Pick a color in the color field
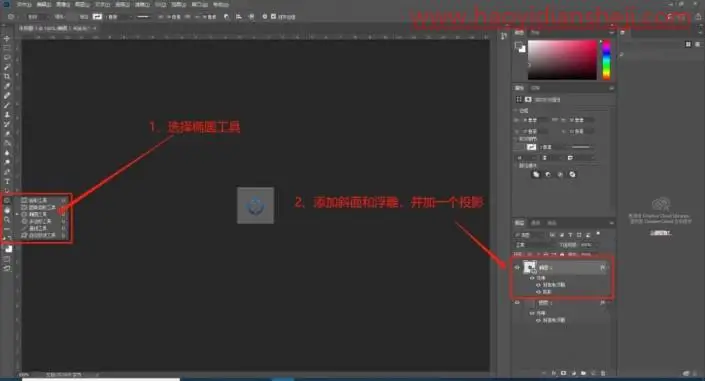The image size is (705, 381). pos(562,60)
